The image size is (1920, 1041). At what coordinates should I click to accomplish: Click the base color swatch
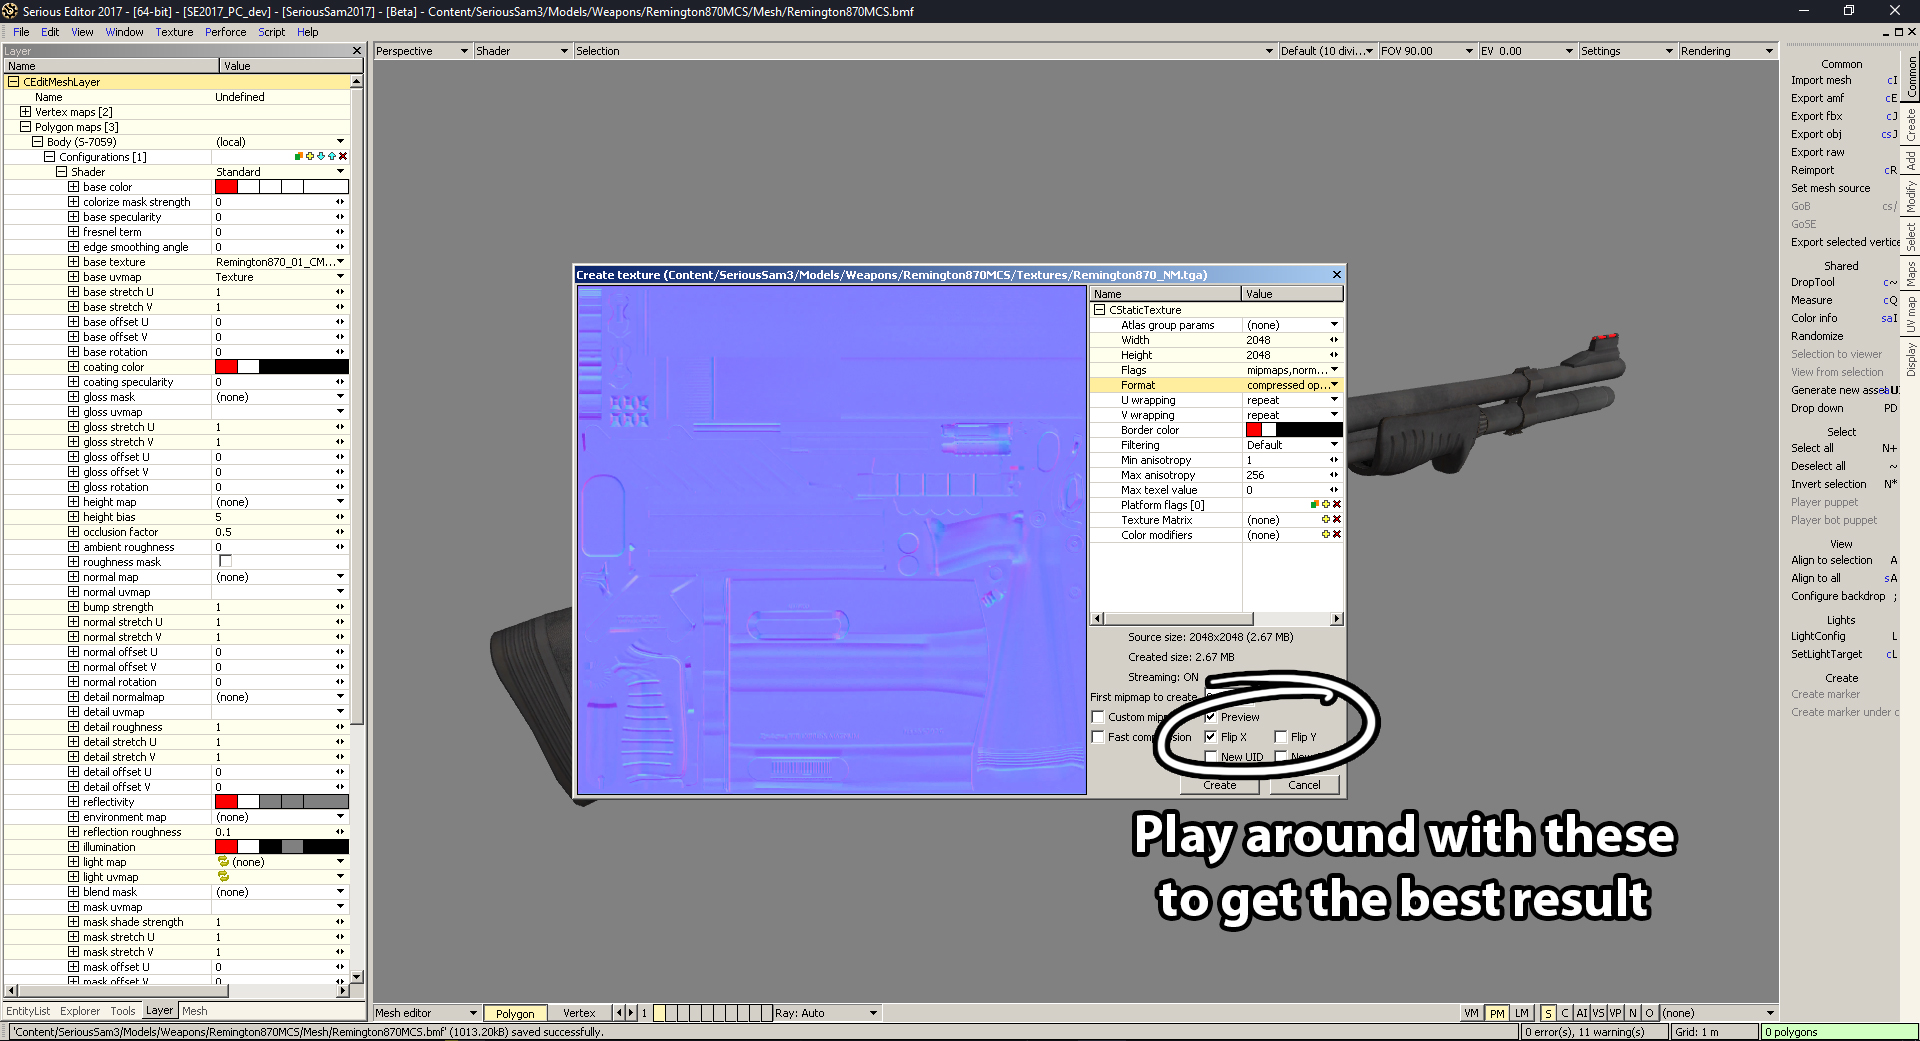click(x=282, y=187)
